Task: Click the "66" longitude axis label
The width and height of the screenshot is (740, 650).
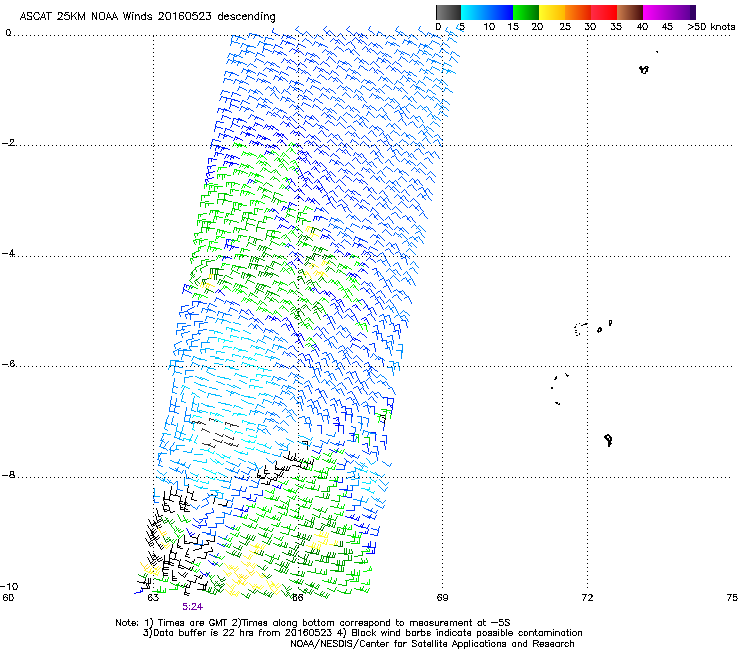Action: pyautogui.click(x=297, y=598)
